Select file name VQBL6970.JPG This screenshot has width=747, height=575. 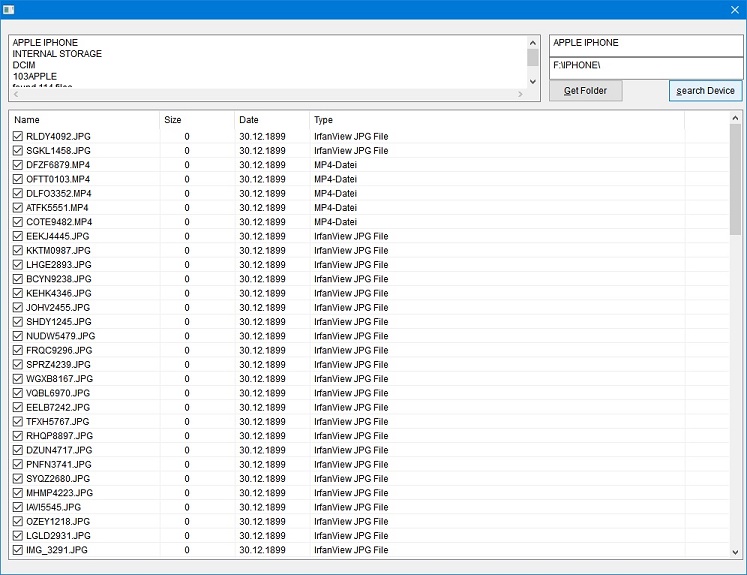coord(58,393)
